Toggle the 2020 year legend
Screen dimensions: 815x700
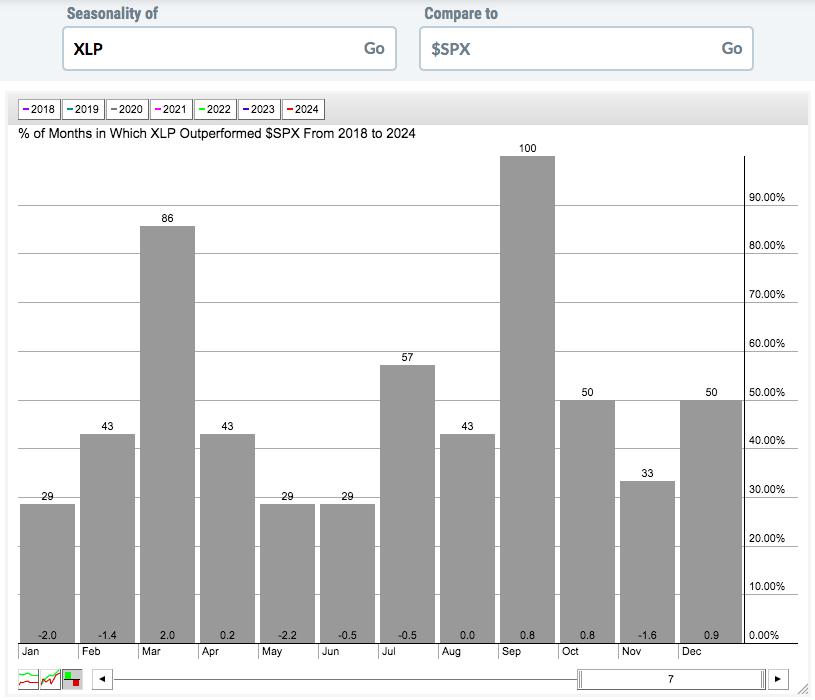click(127, 109)
